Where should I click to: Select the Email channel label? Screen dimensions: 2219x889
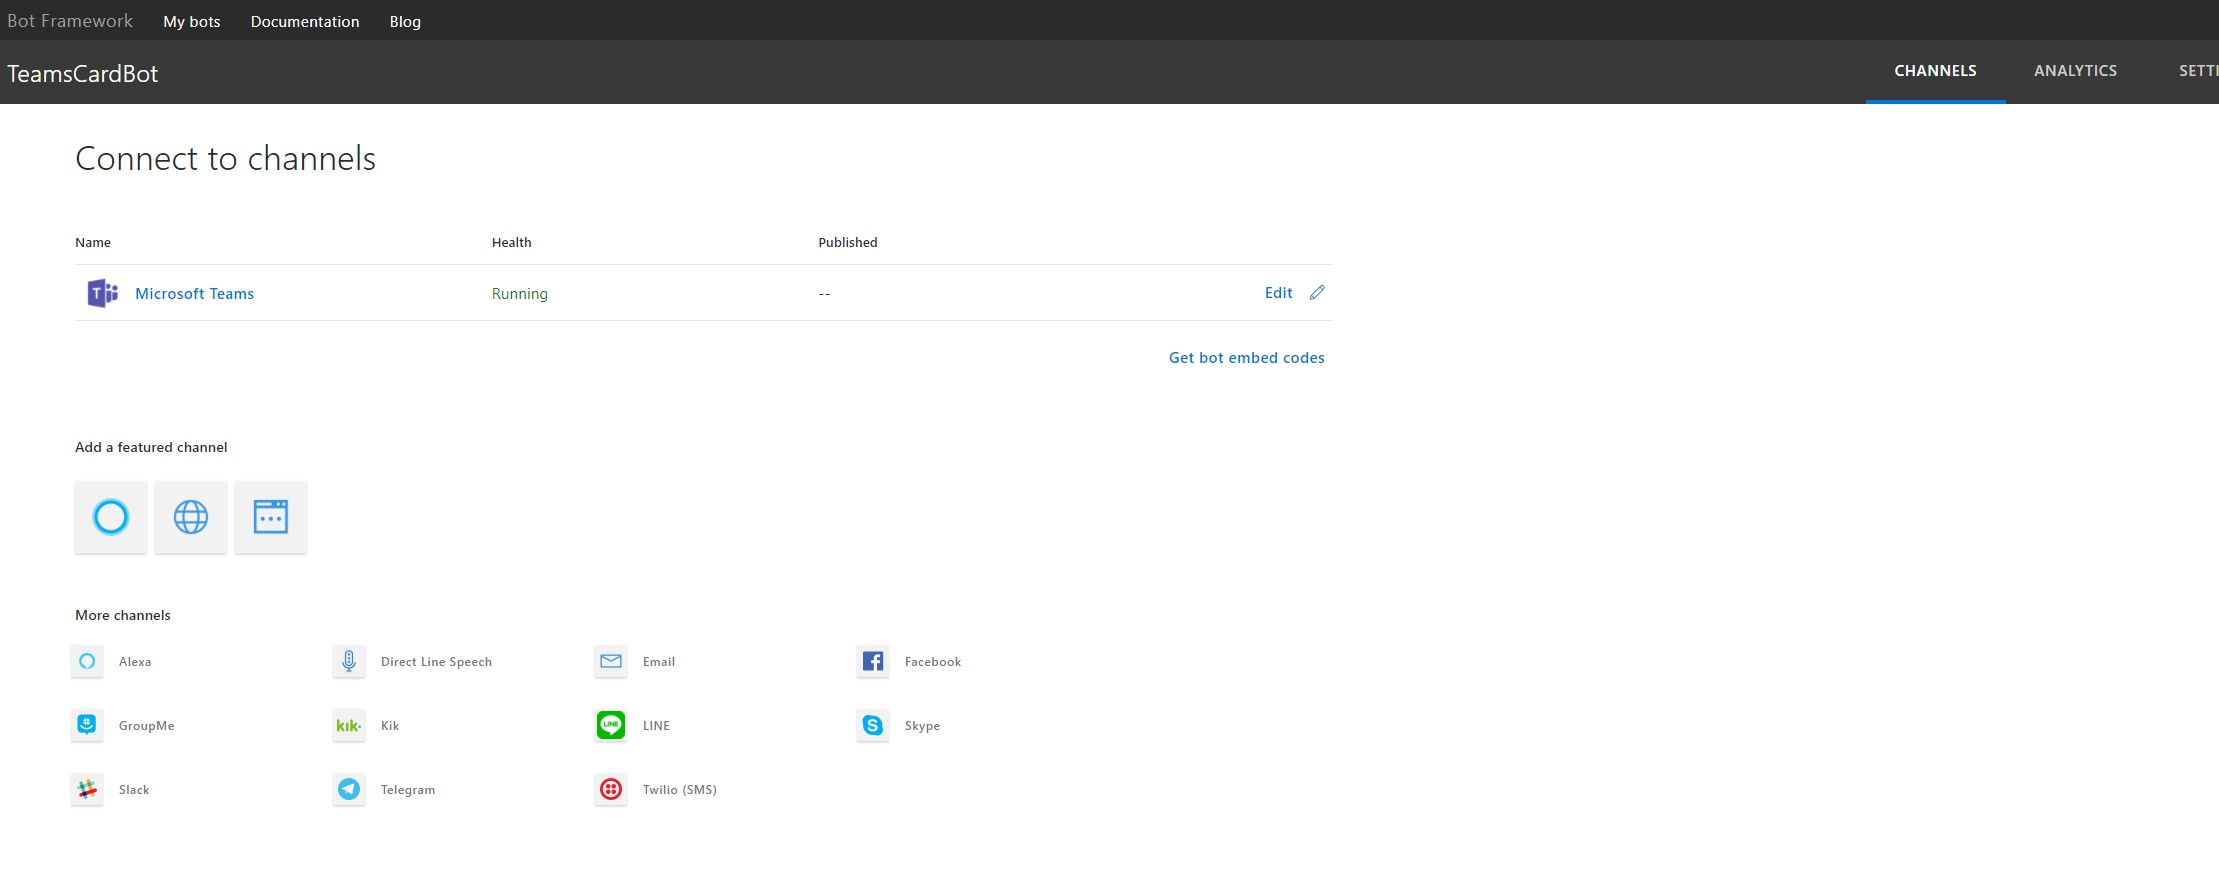click(659, 661)
